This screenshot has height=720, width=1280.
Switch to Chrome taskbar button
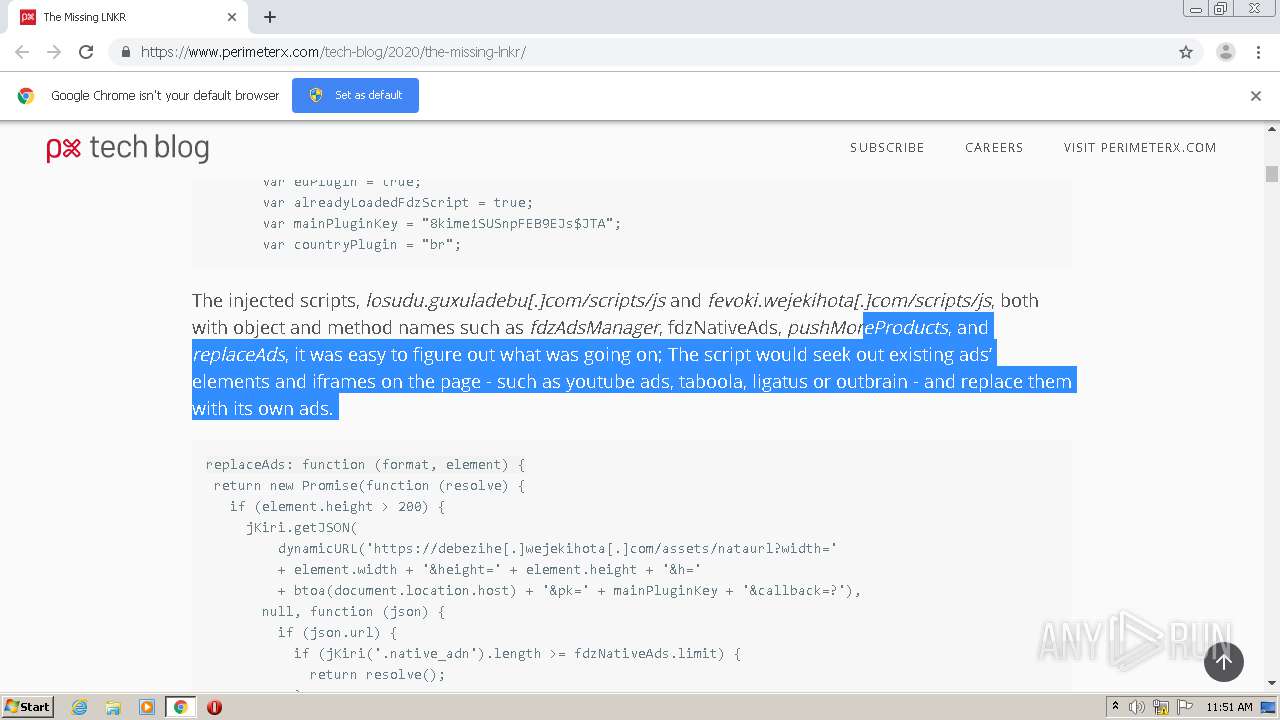coord(180,707)
